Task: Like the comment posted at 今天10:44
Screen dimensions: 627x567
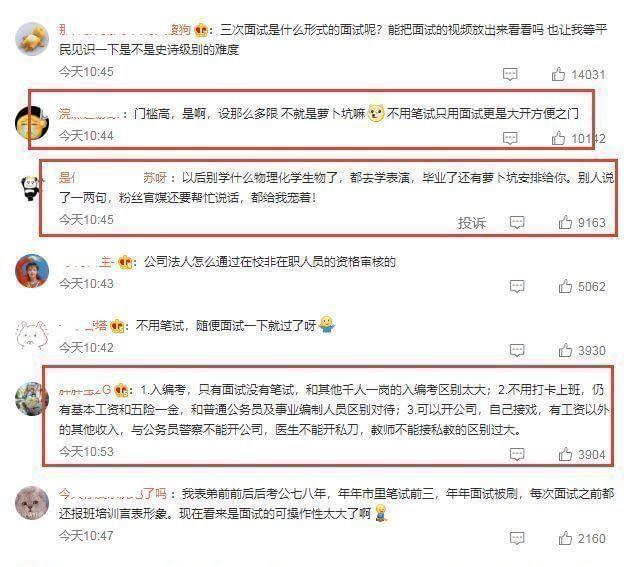Action: [x=558, y=138]
